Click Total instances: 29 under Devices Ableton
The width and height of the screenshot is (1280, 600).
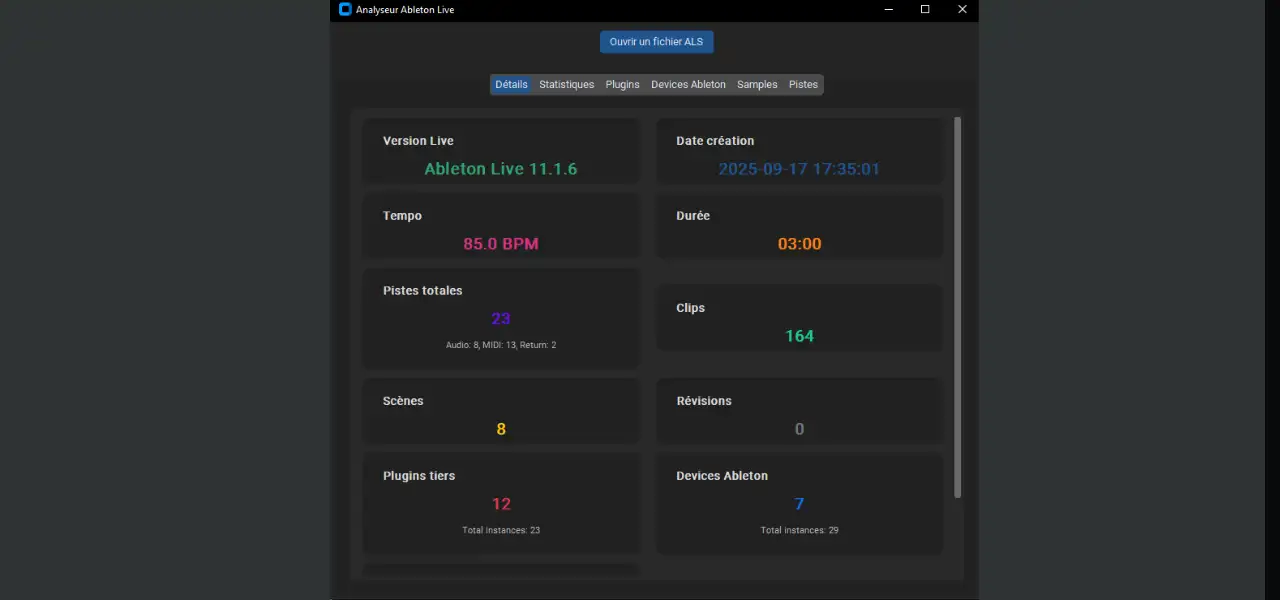799,530
